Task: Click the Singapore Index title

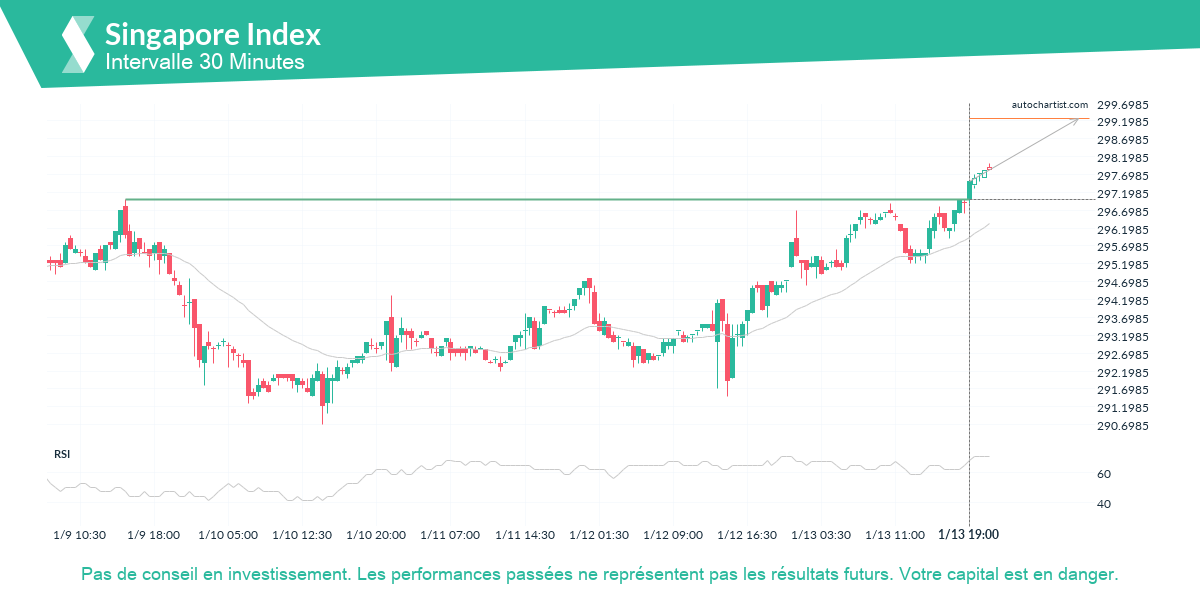Action: pos(213,35)
